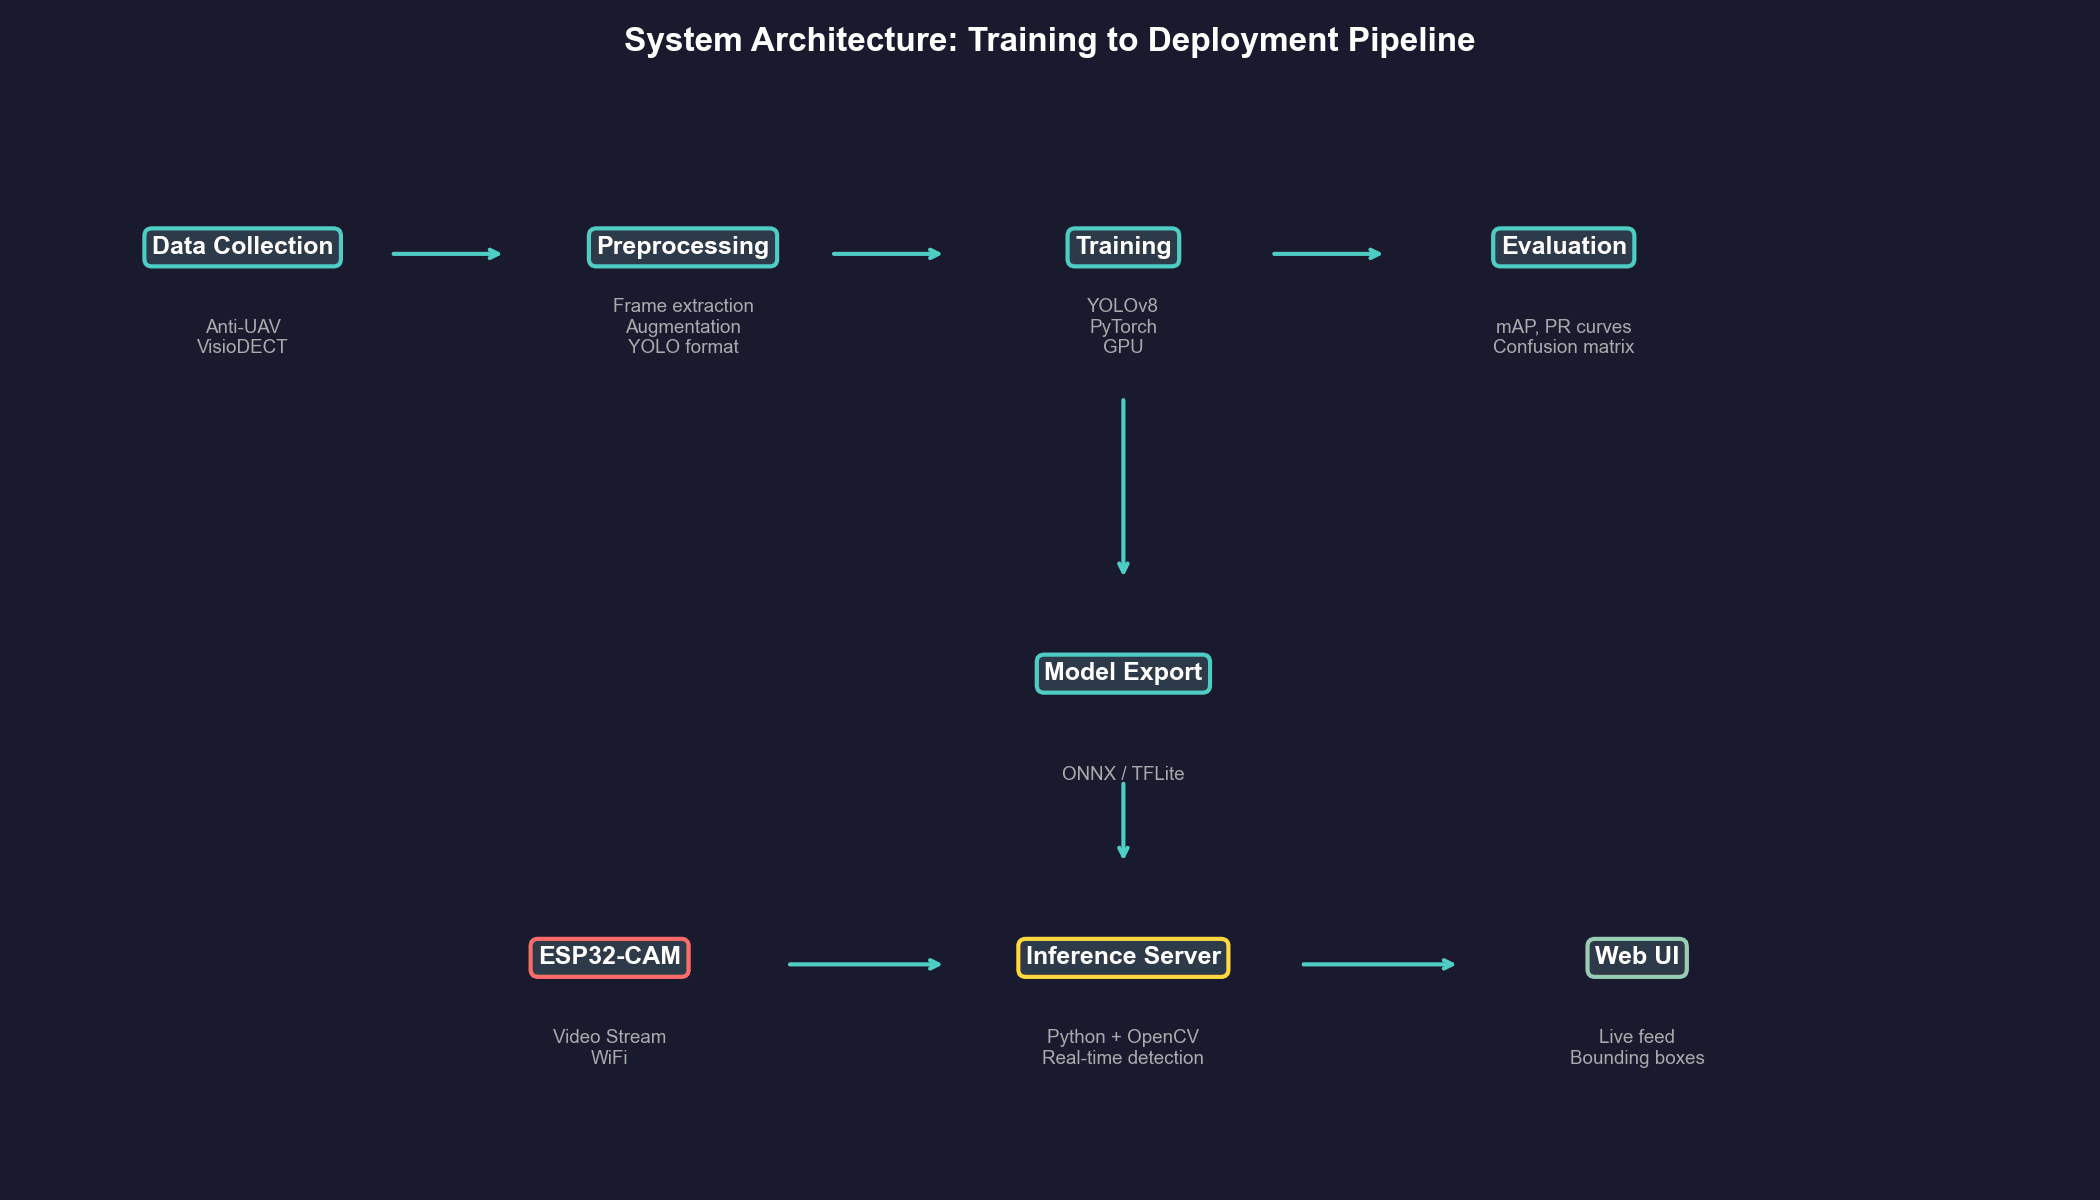Click the YOLOv8 PyTorch GPU caption
The height and width of the screenshot is (1200, 2100).
click(x=1122, y=326)
